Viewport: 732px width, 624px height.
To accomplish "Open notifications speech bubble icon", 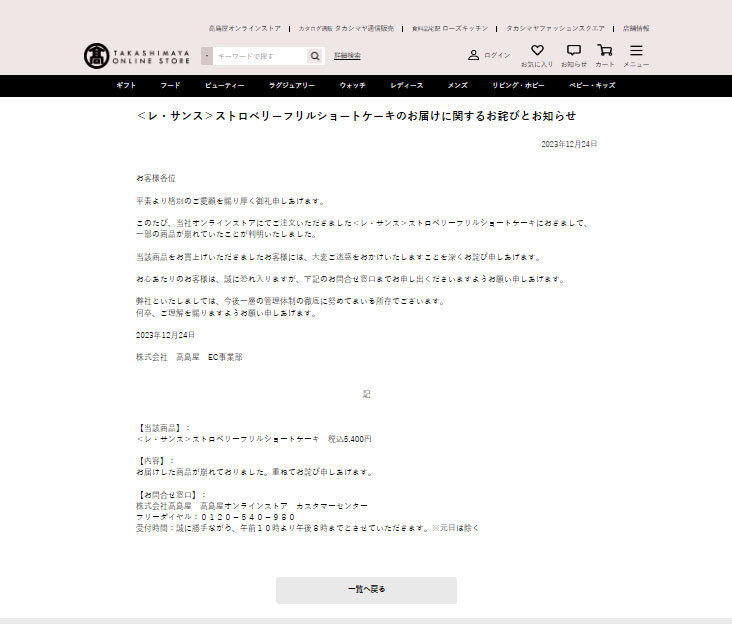I will coord(574,50).
